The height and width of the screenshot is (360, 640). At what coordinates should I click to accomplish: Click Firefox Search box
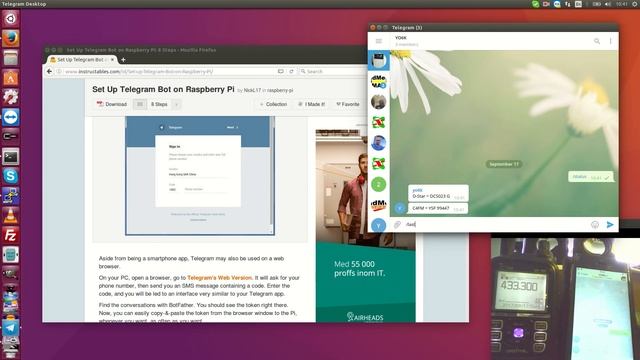tap(333, 71)
